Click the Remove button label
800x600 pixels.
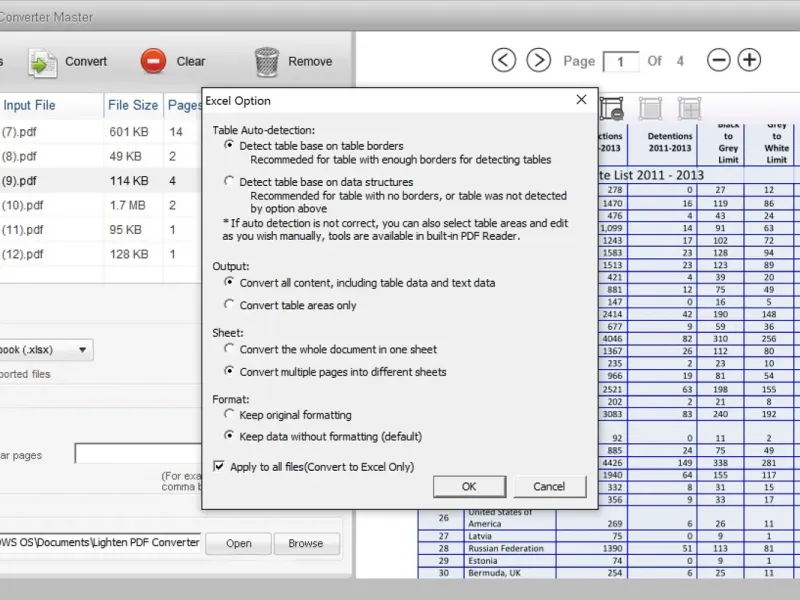pos(310,61)
